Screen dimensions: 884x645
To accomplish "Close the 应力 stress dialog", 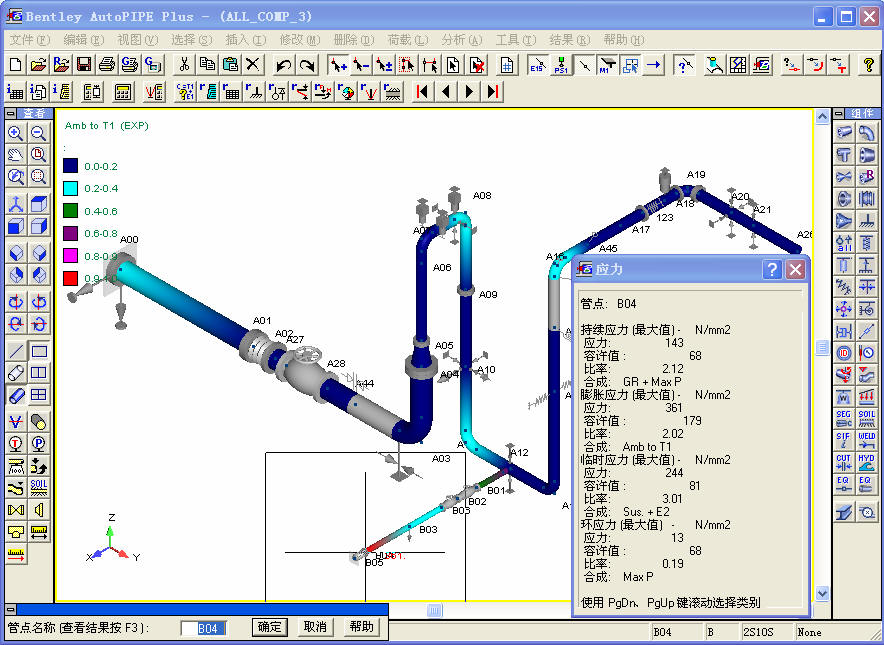I will point(795,270).
